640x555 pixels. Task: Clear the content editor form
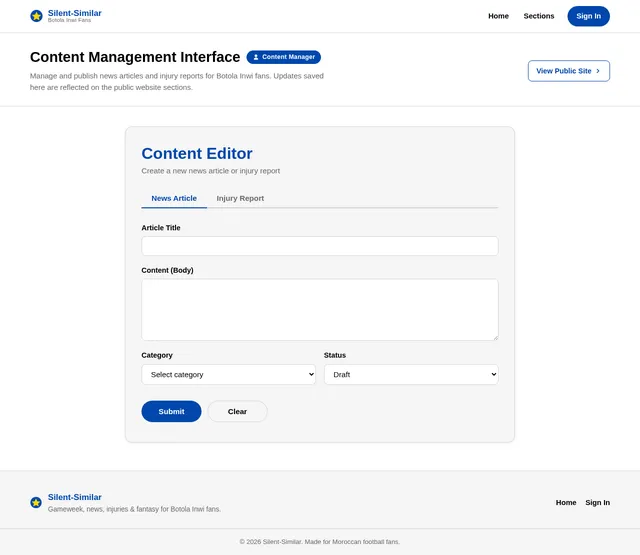(x=237, y=411)
